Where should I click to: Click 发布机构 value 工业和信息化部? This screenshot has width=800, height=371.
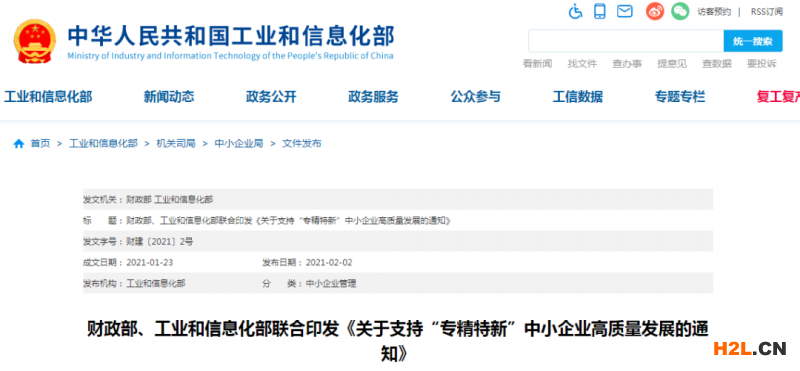point(156,284)
